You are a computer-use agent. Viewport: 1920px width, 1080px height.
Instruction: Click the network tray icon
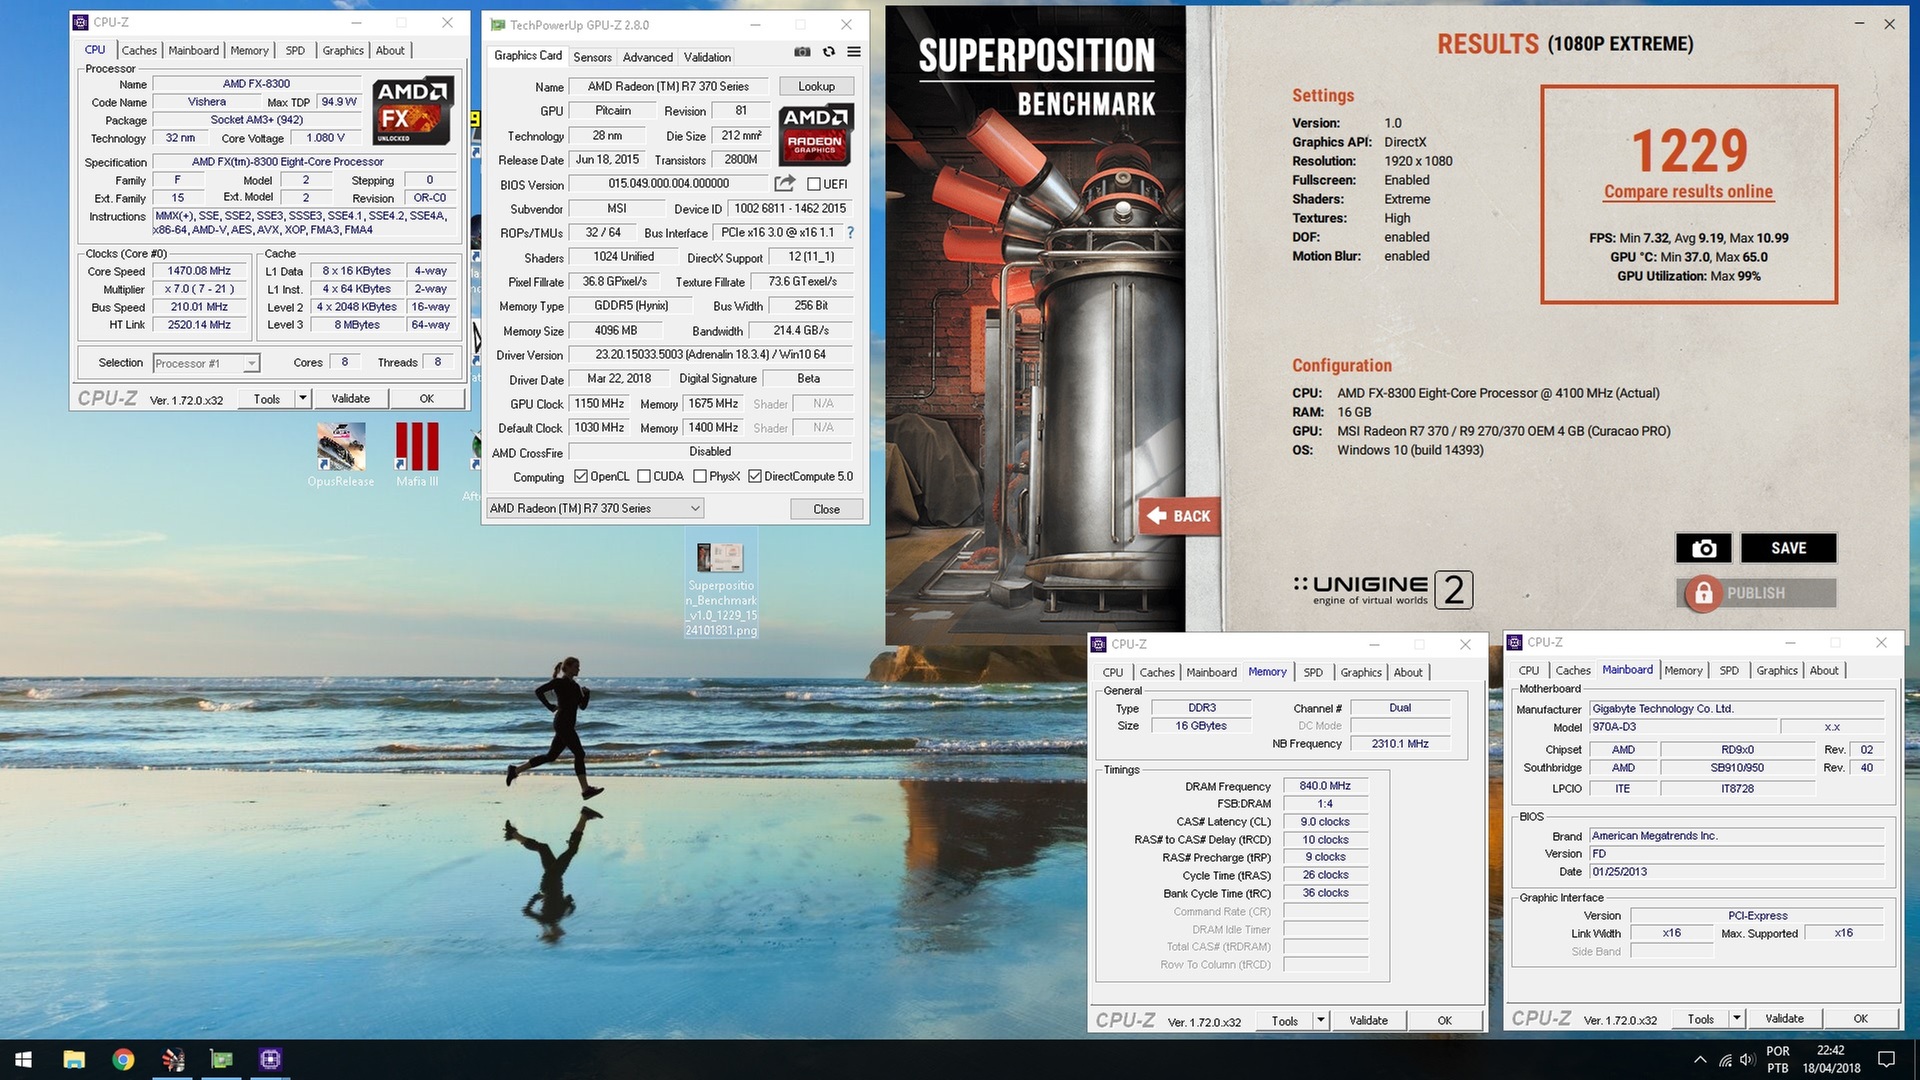pyautogui.click(x=1725, y=1059)
